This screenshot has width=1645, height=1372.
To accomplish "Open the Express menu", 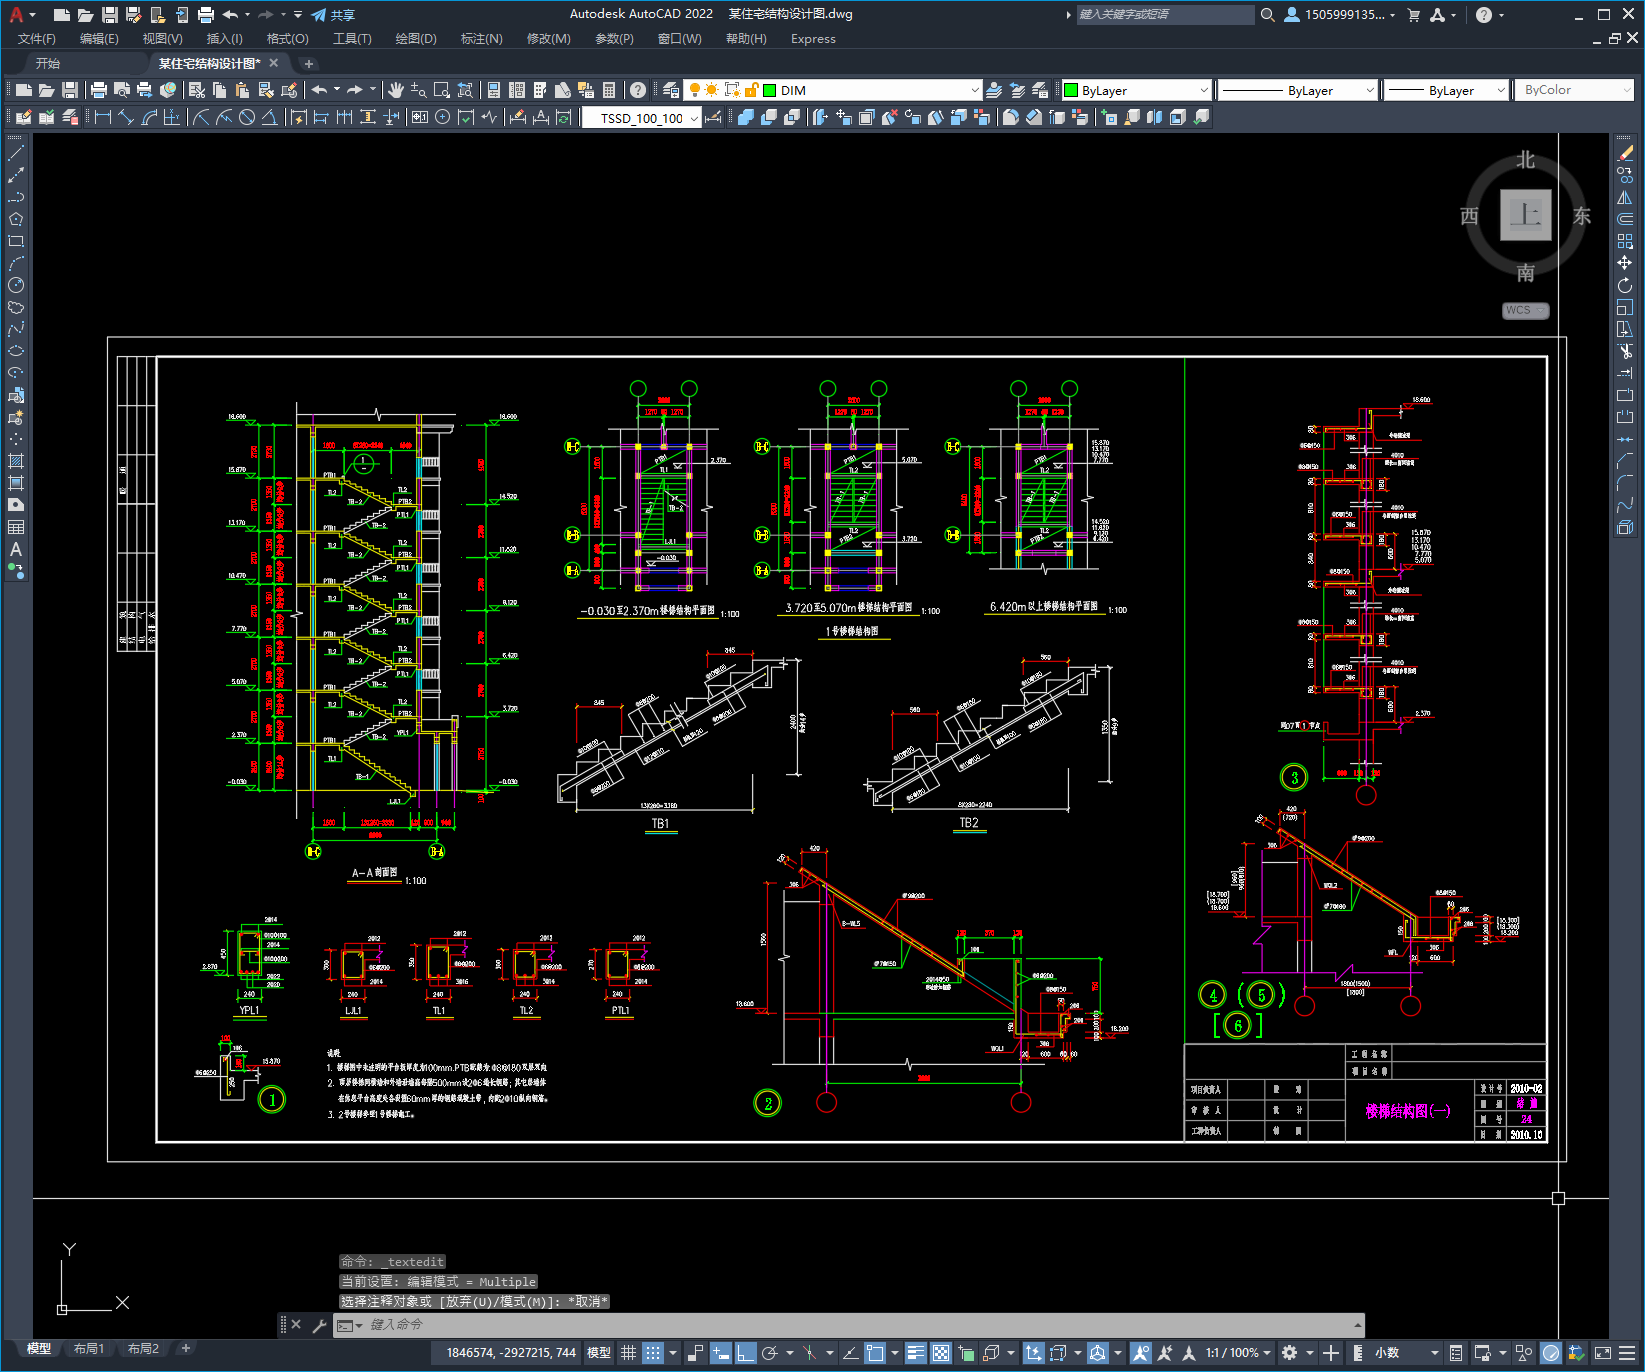I will pos(813,39).
